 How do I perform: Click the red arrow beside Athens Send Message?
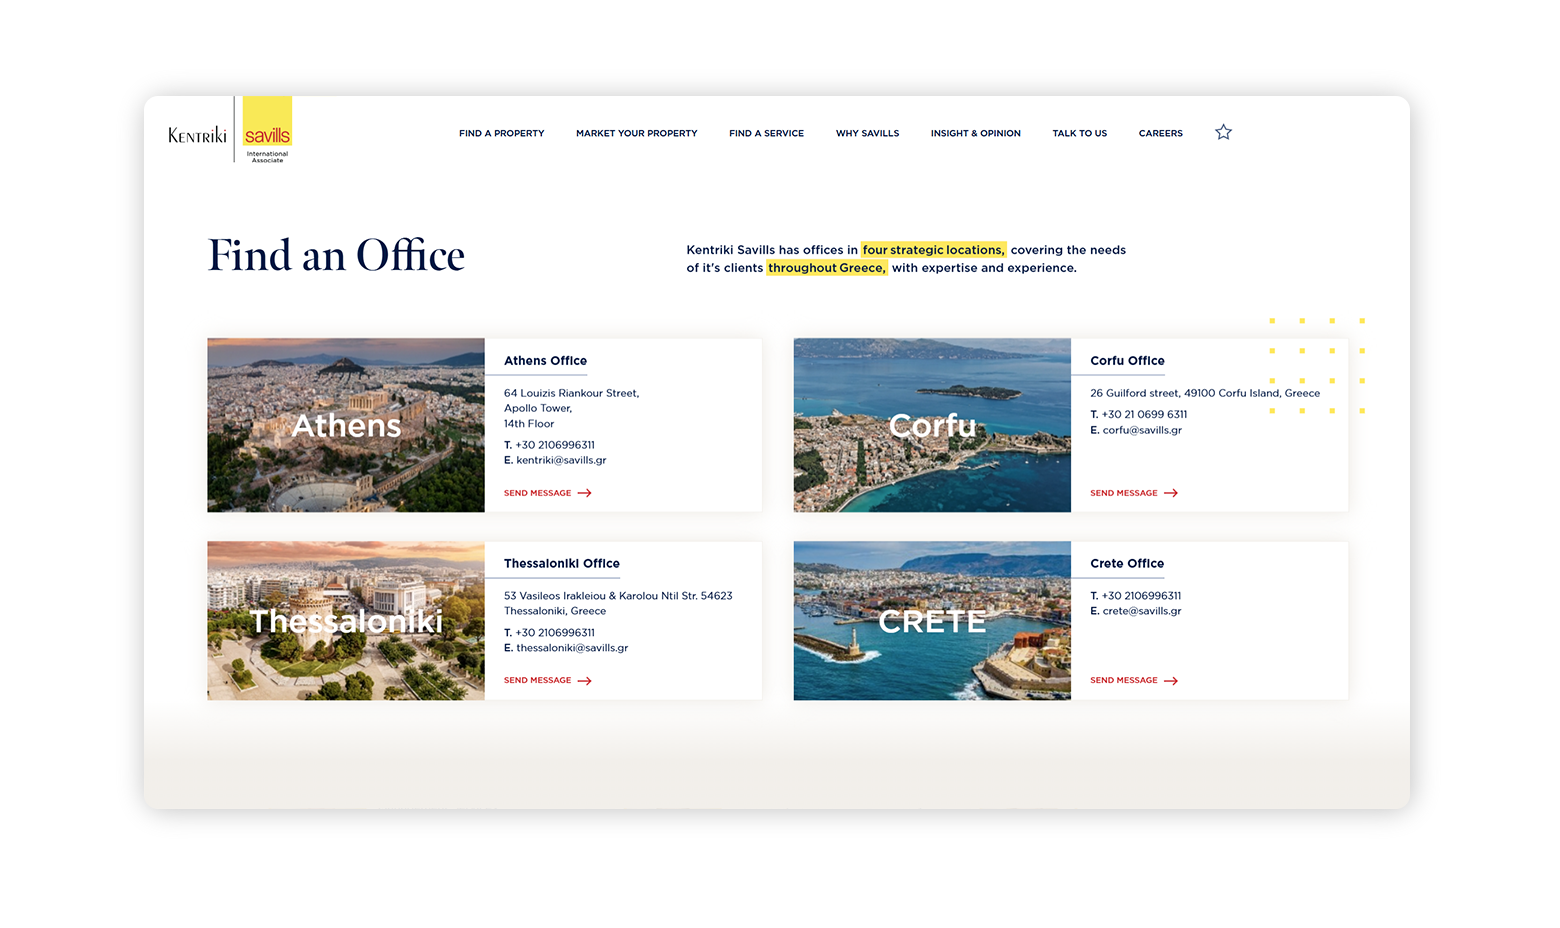[585, 492]
